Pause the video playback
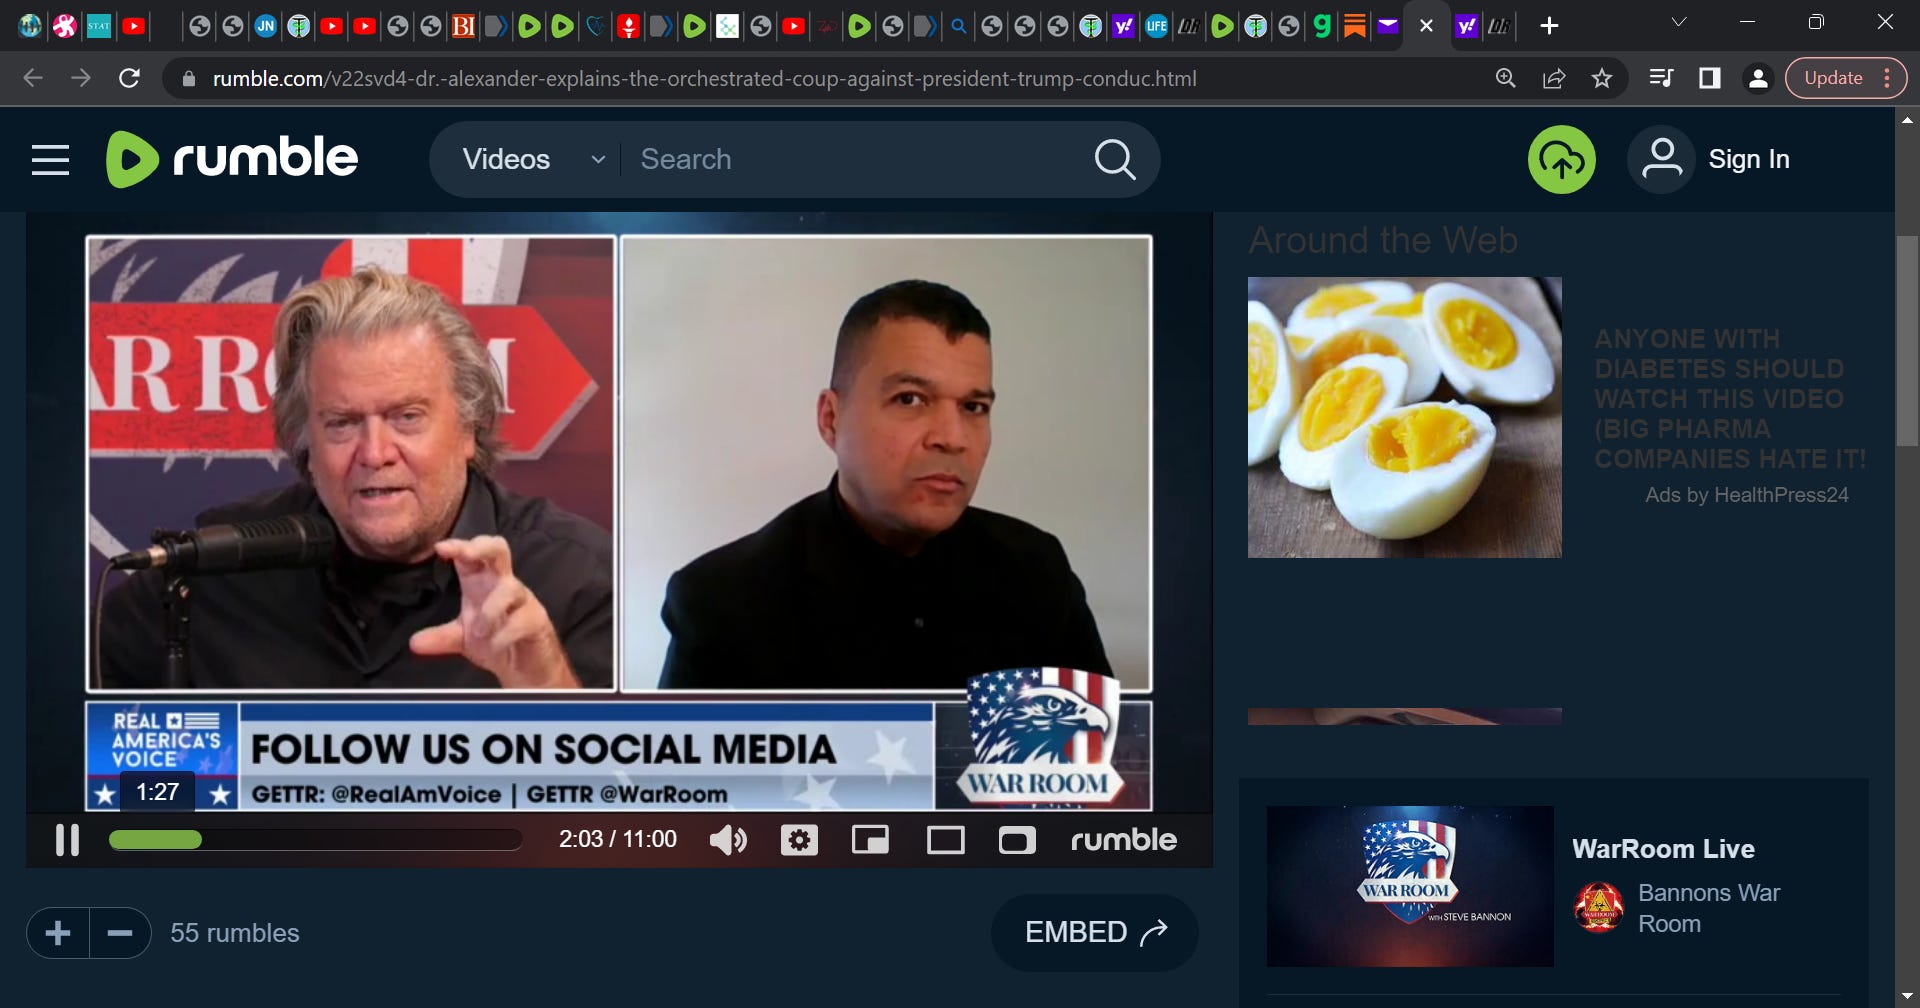The height and width of the screenshot is (1008, 1920). tap(67, 840)
